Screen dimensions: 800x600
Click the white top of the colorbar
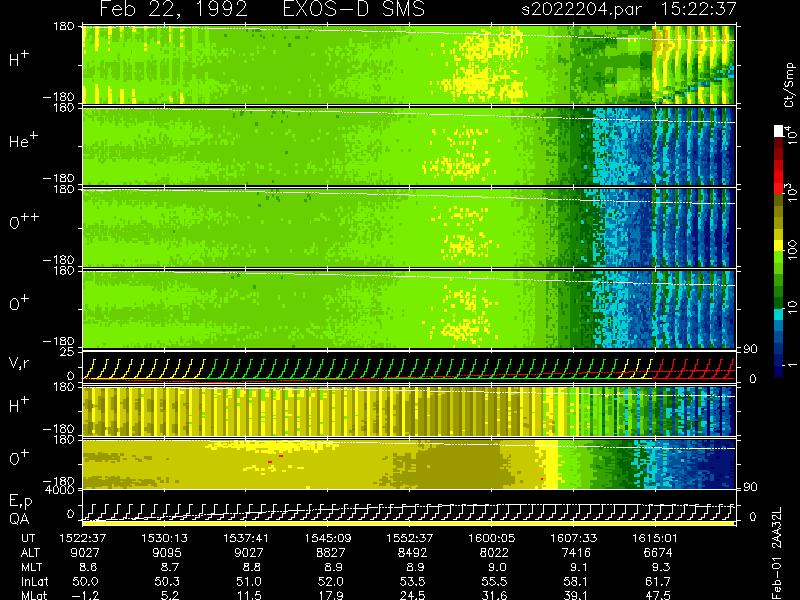[779, 131]
